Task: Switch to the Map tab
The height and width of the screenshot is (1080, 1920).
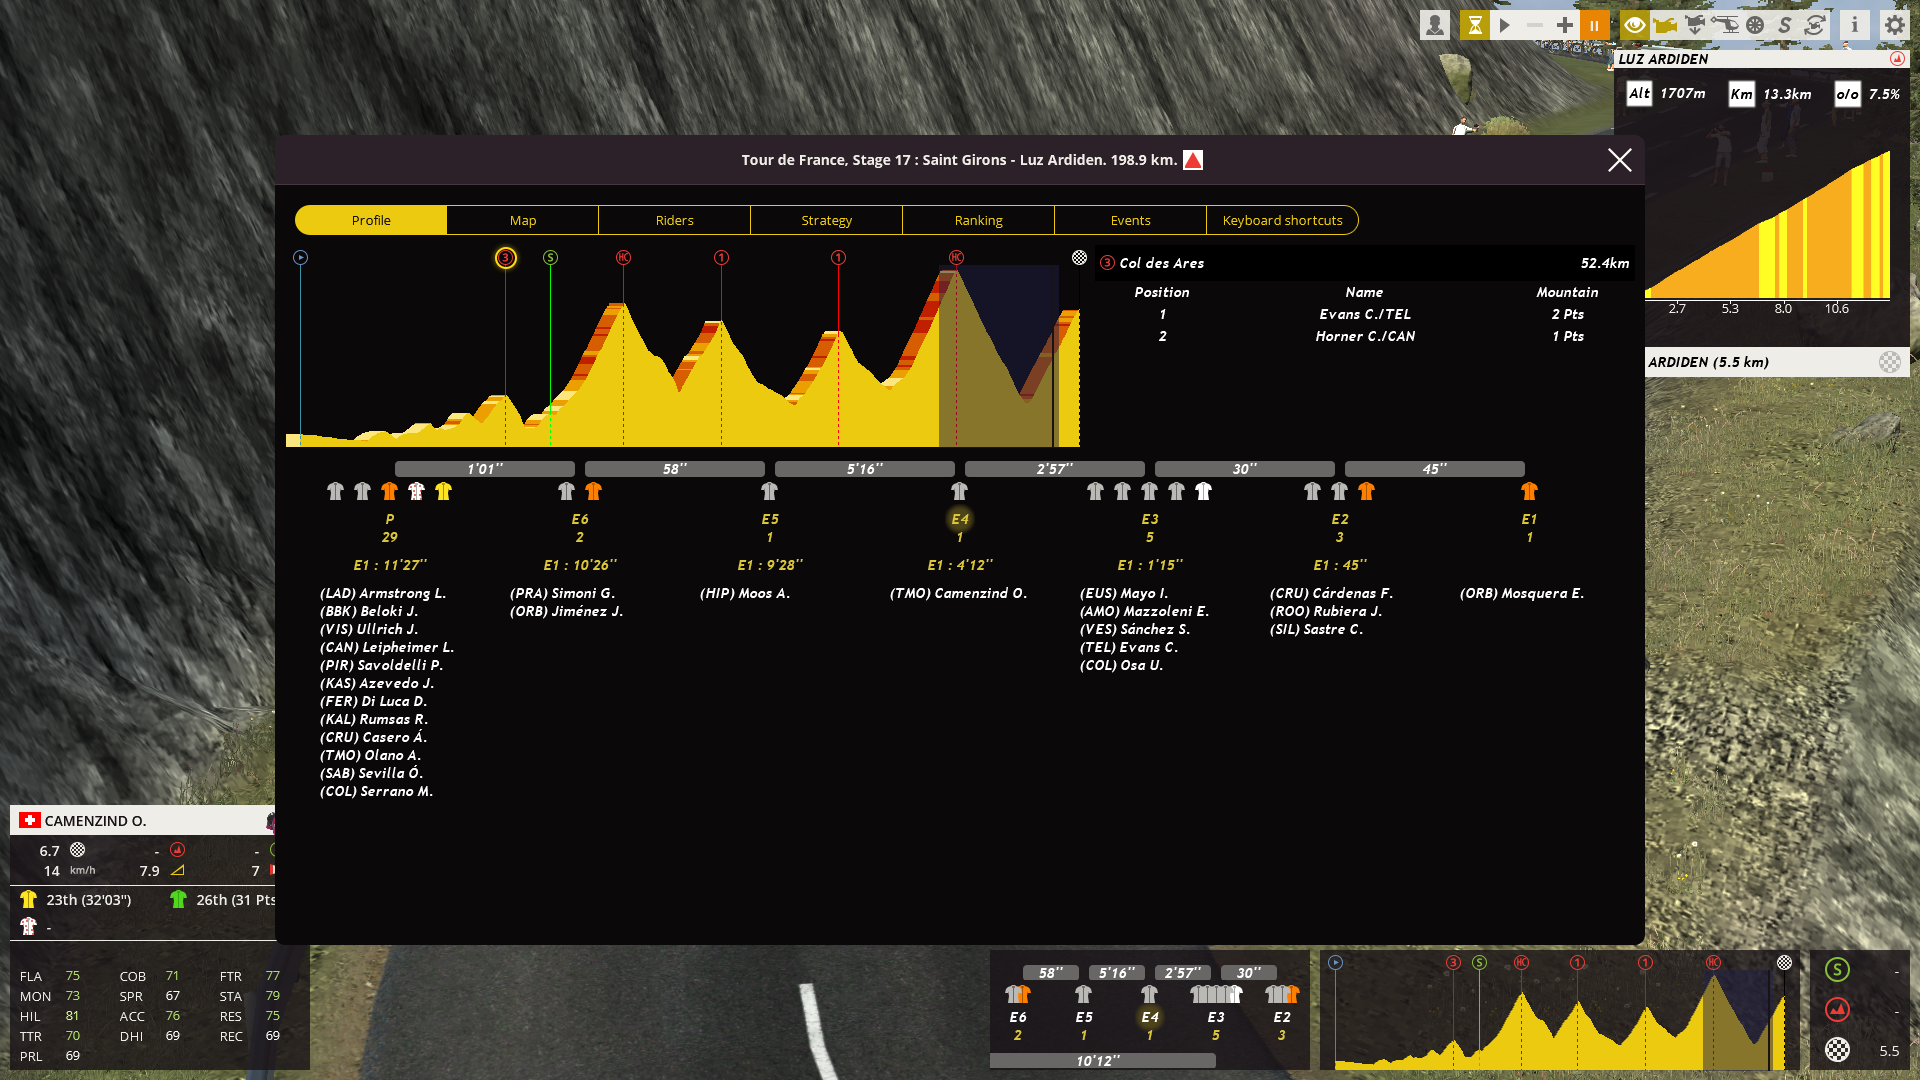Action: (523, 220)
